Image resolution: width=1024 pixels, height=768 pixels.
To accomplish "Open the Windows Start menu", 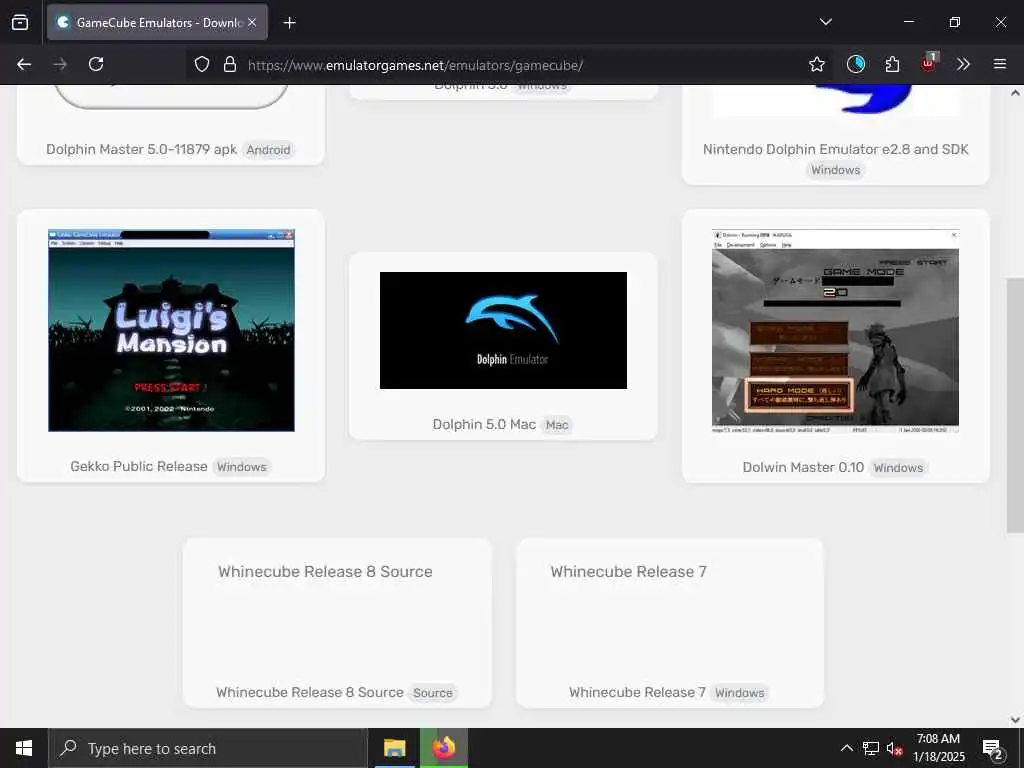I will point(24,748).
